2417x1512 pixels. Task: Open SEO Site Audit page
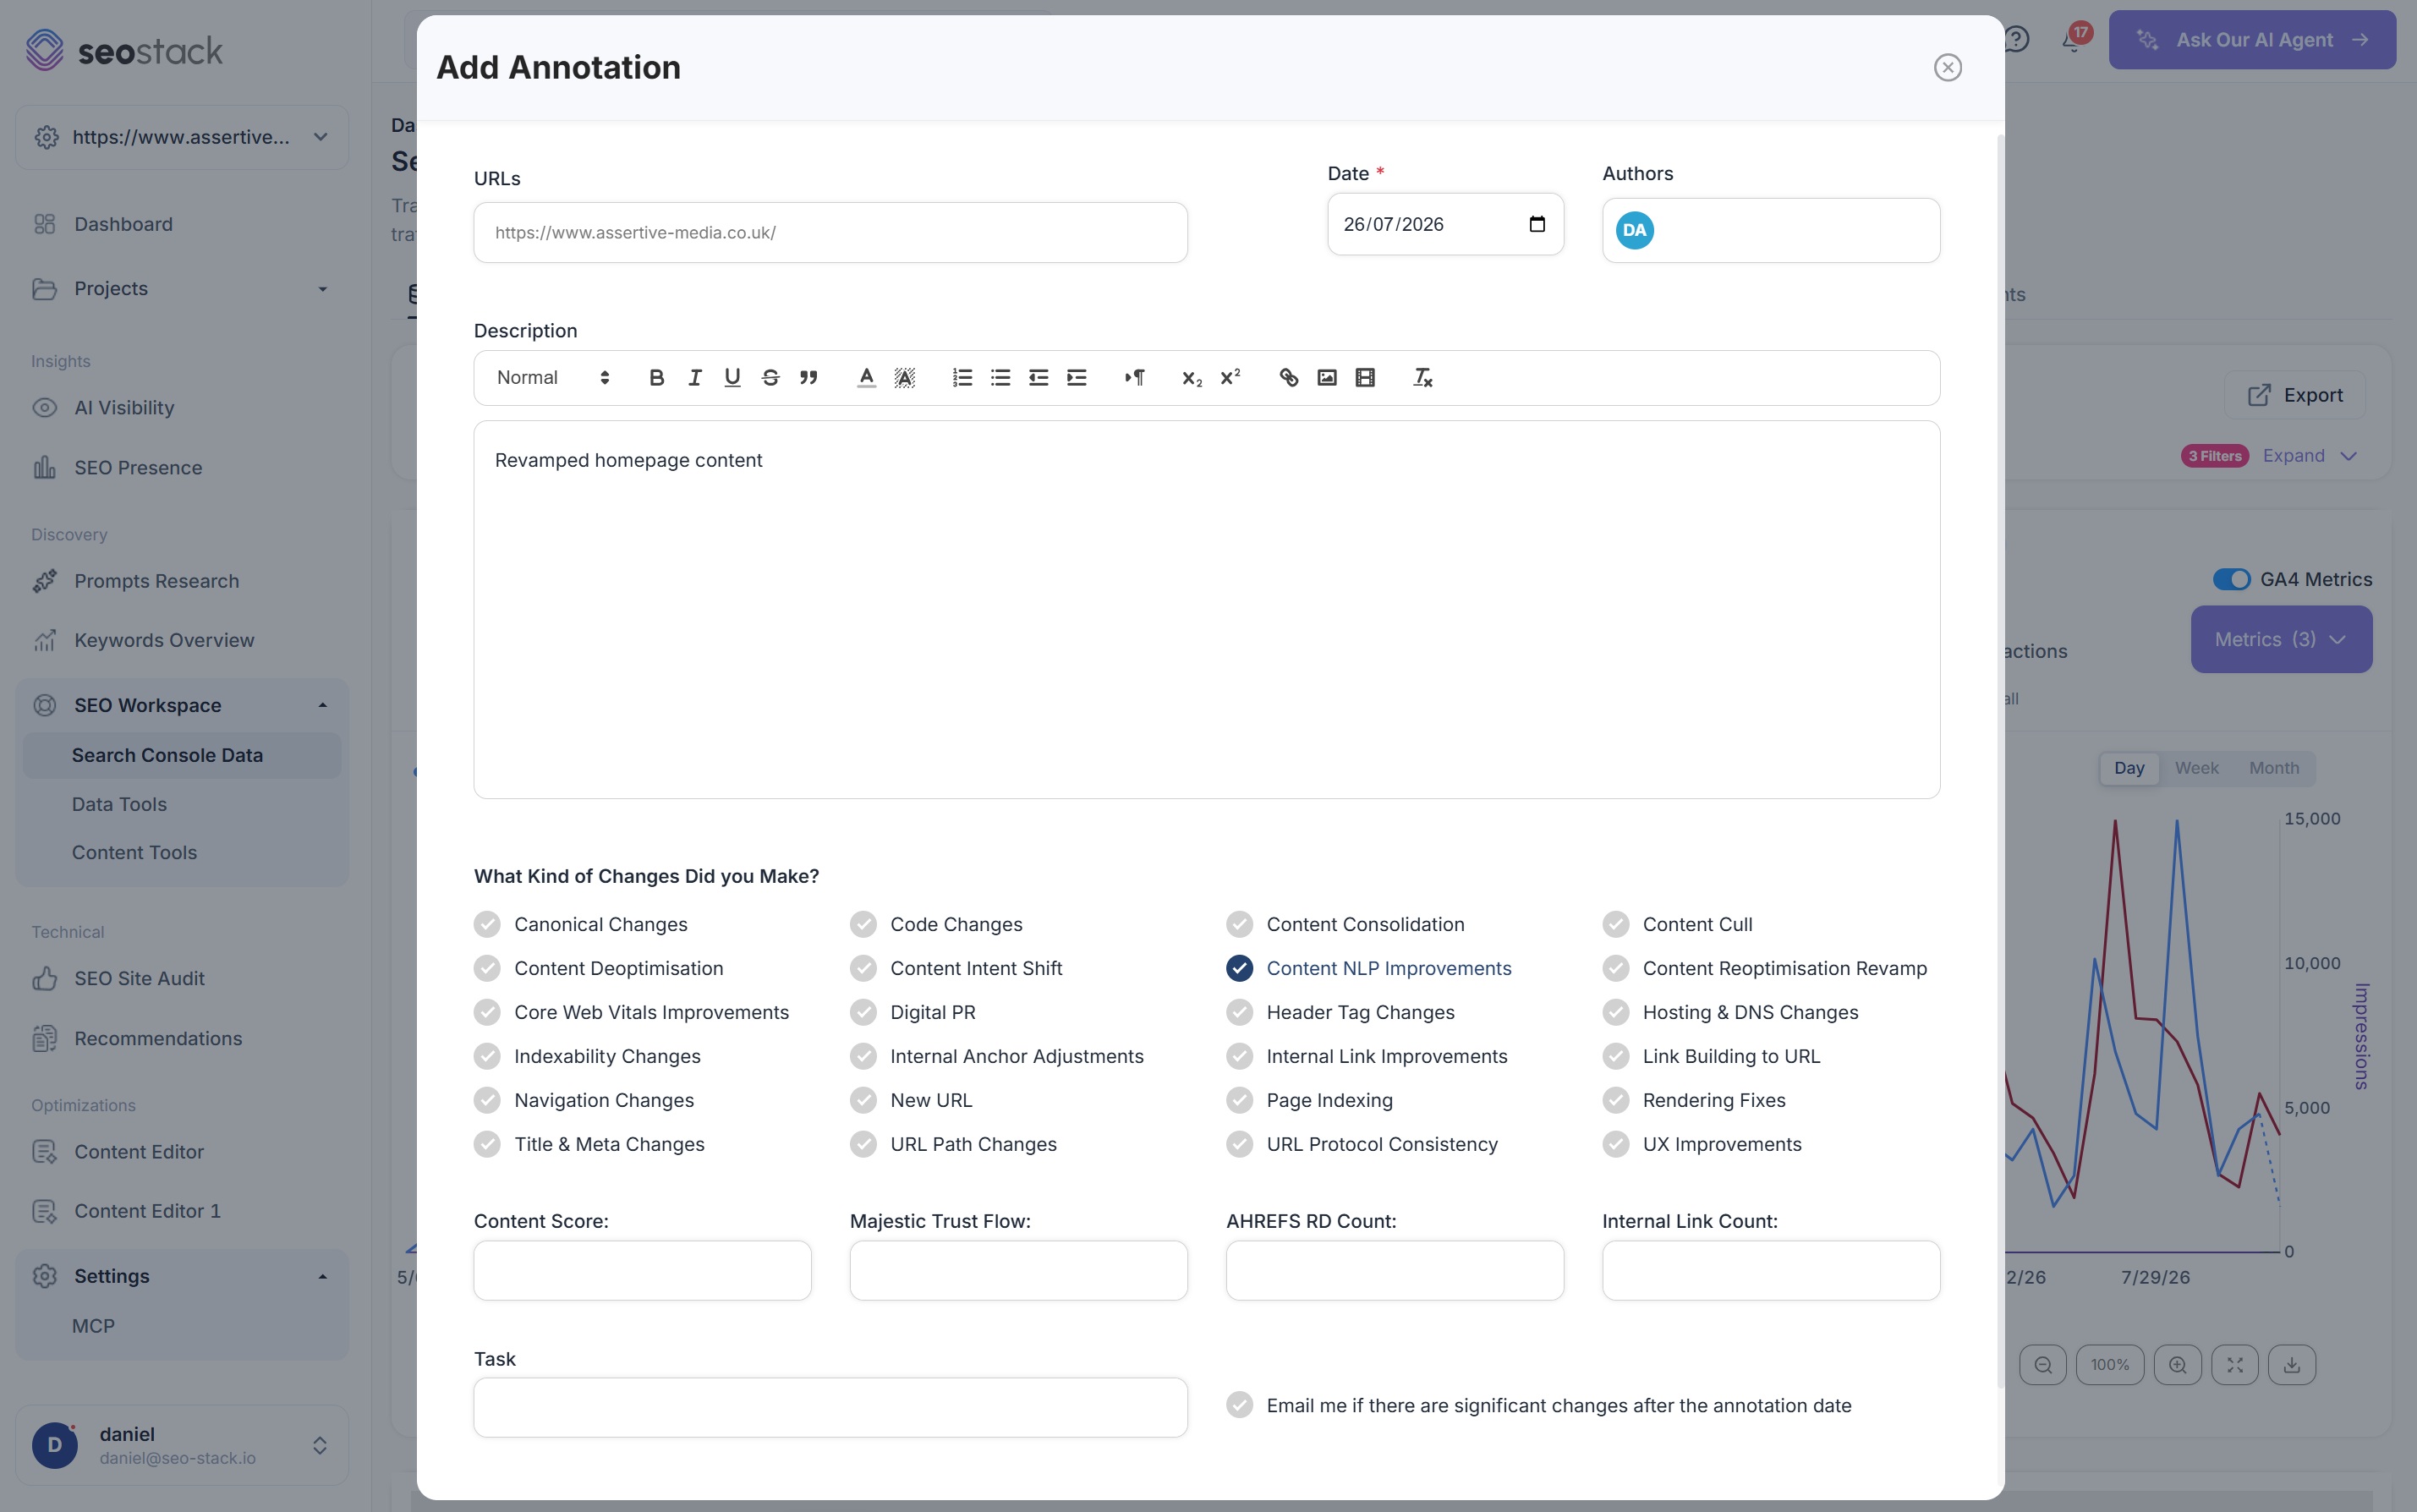pyautogui.click(x=139, y=980)
